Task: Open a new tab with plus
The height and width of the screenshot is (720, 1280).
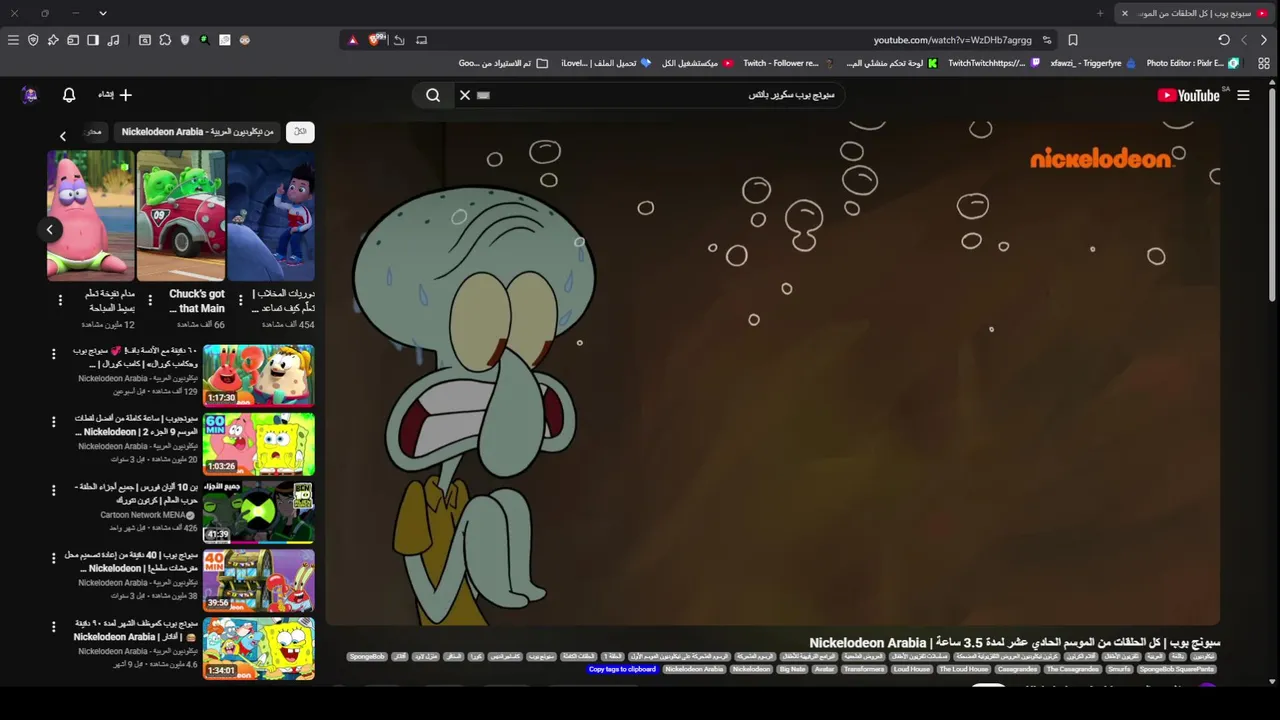Action: (x=1100, y=13)
